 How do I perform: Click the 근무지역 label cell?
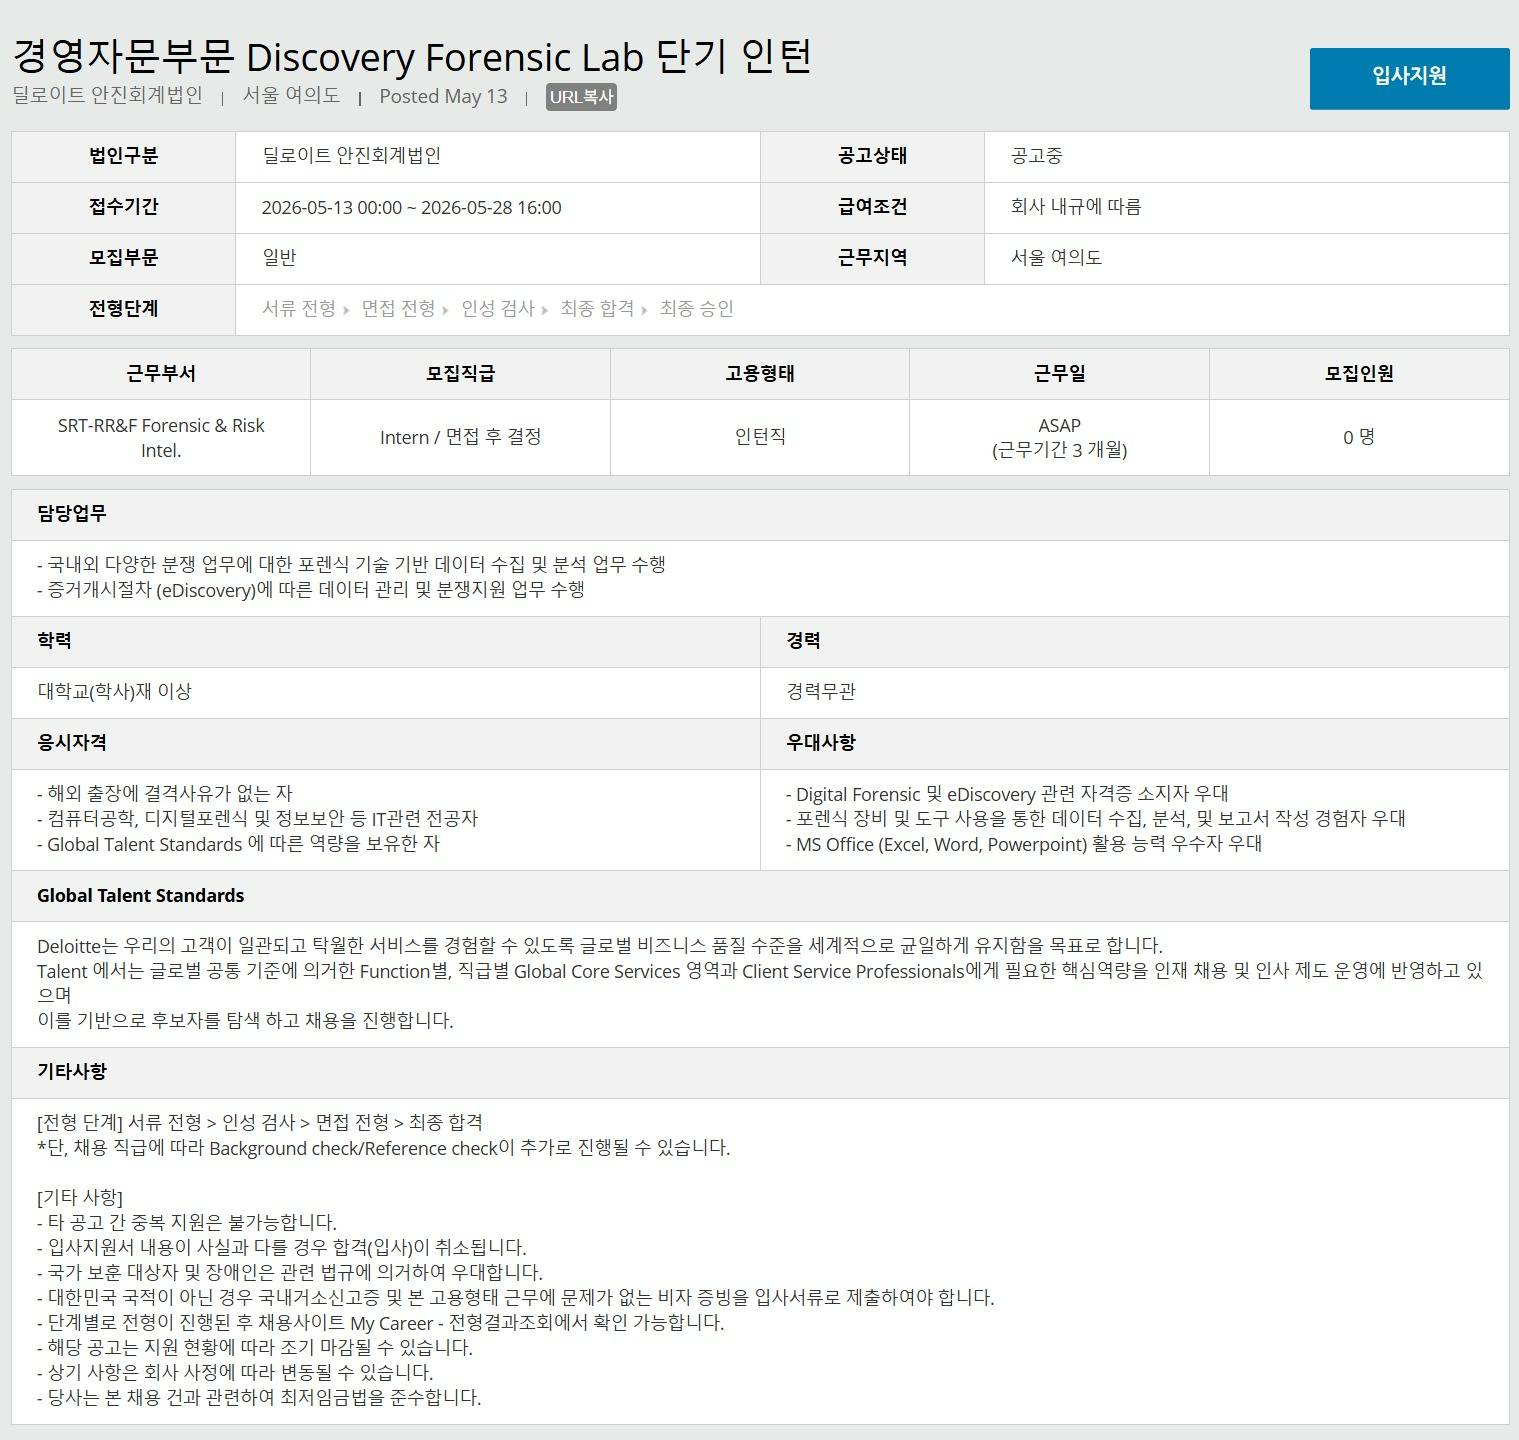click(x=872, y=258)
